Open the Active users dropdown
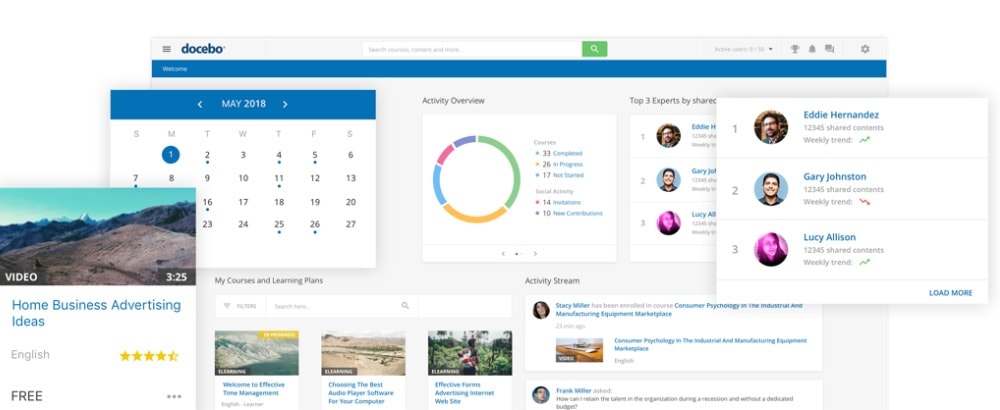1000x410 pixels. 743,49
